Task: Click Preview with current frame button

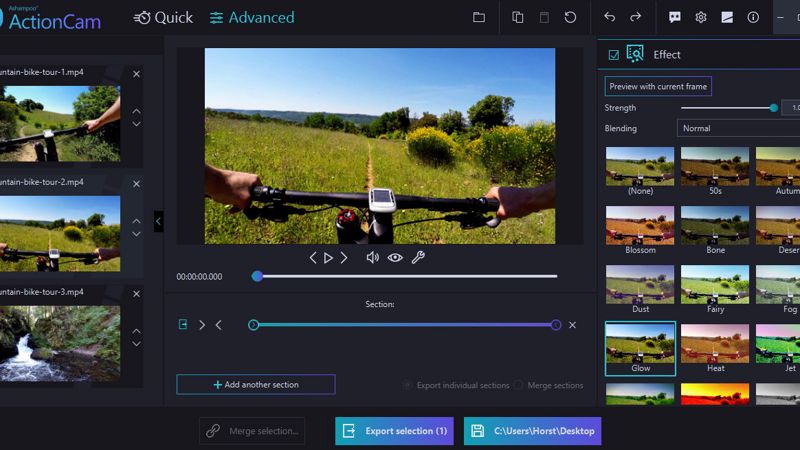Action: pyautogui.click(x=658, y=86)
